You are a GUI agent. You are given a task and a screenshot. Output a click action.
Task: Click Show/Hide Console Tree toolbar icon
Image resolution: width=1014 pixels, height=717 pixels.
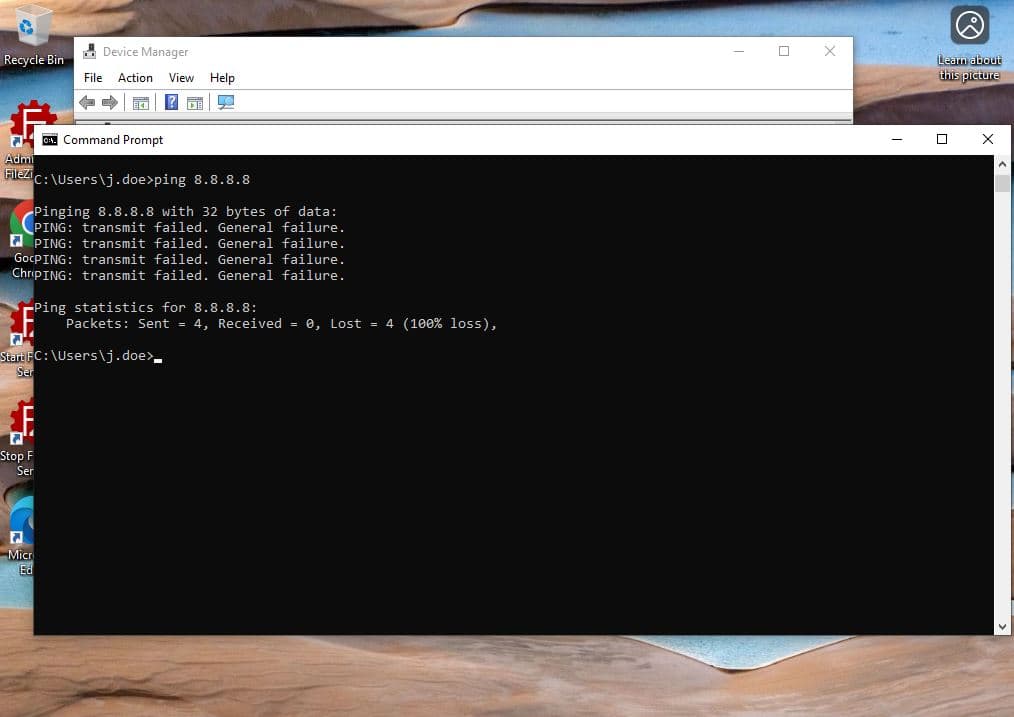pyautogui.click(x=141, y=103)
